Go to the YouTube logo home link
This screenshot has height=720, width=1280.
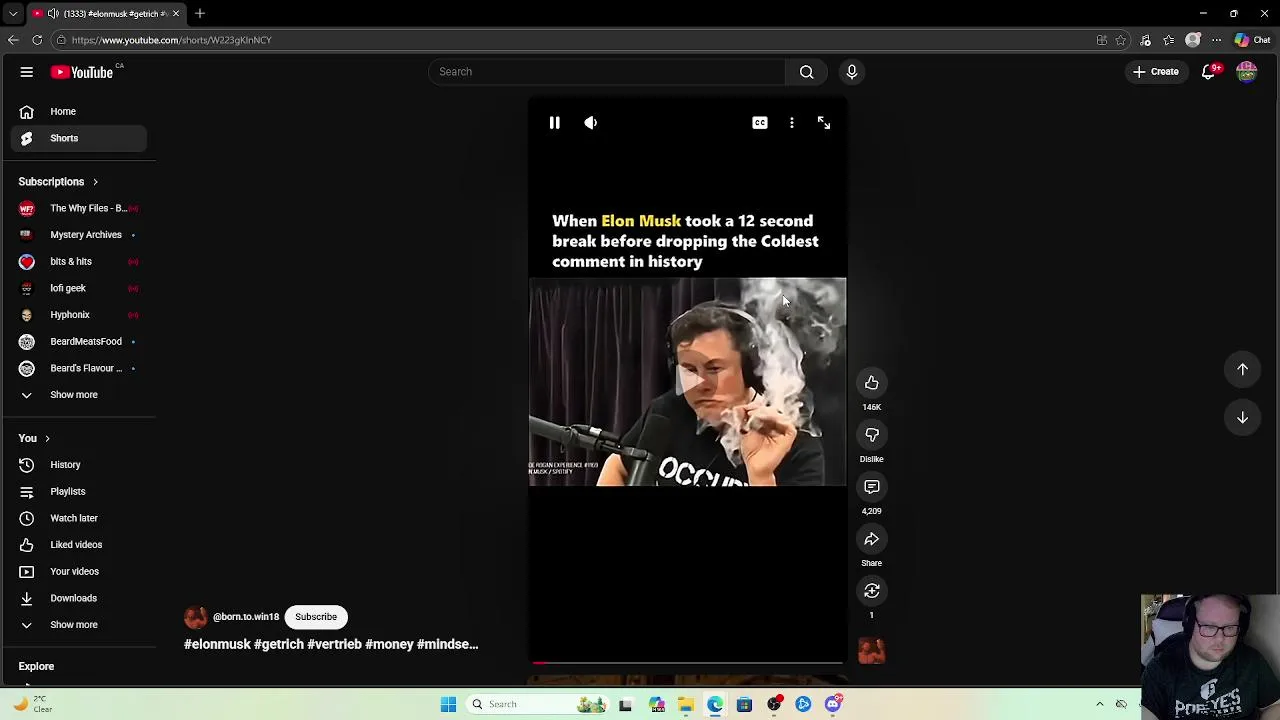(82, 72)
